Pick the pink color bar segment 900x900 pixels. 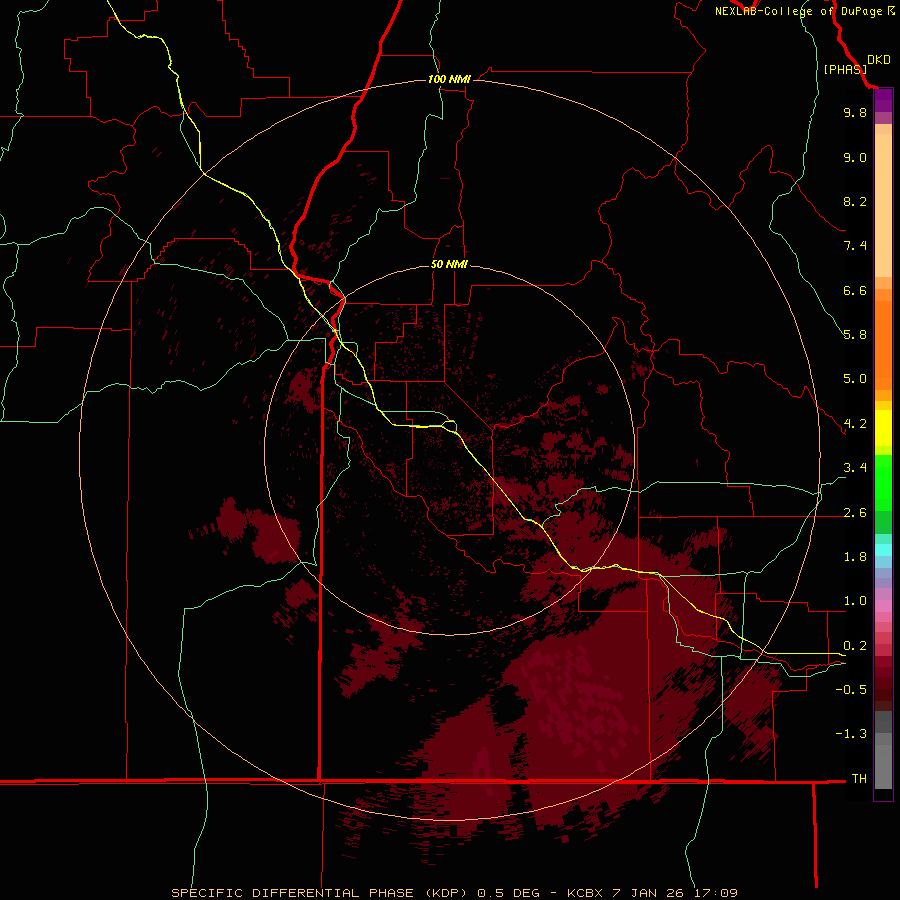[x=883, y=606]
